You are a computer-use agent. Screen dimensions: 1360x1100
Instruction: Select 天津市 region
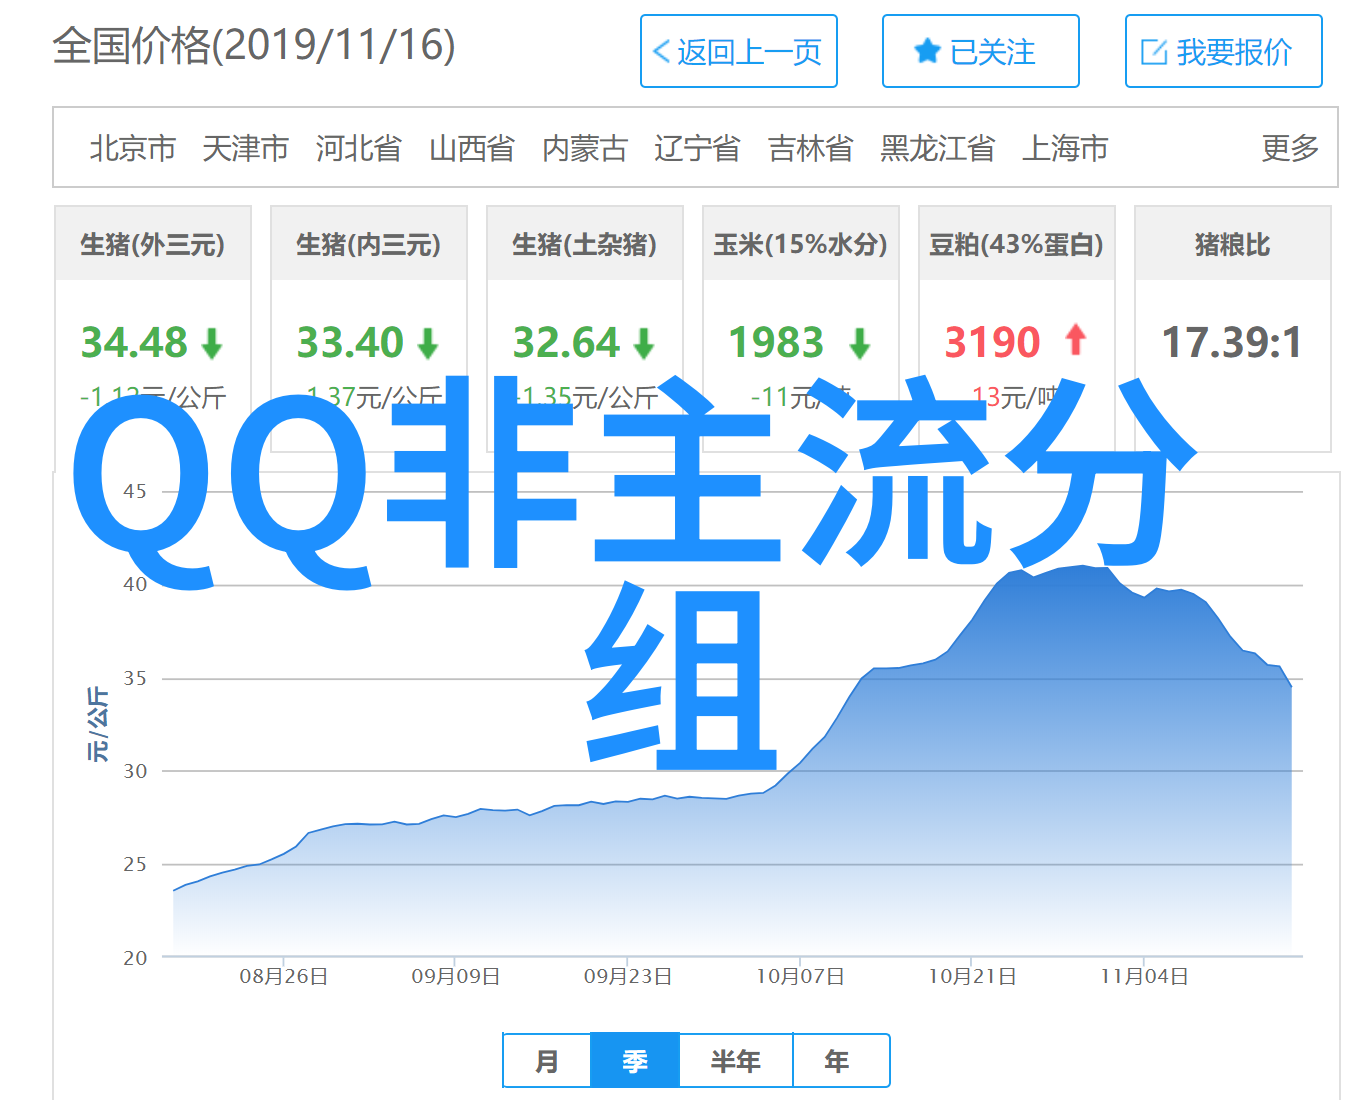[246, 148]
